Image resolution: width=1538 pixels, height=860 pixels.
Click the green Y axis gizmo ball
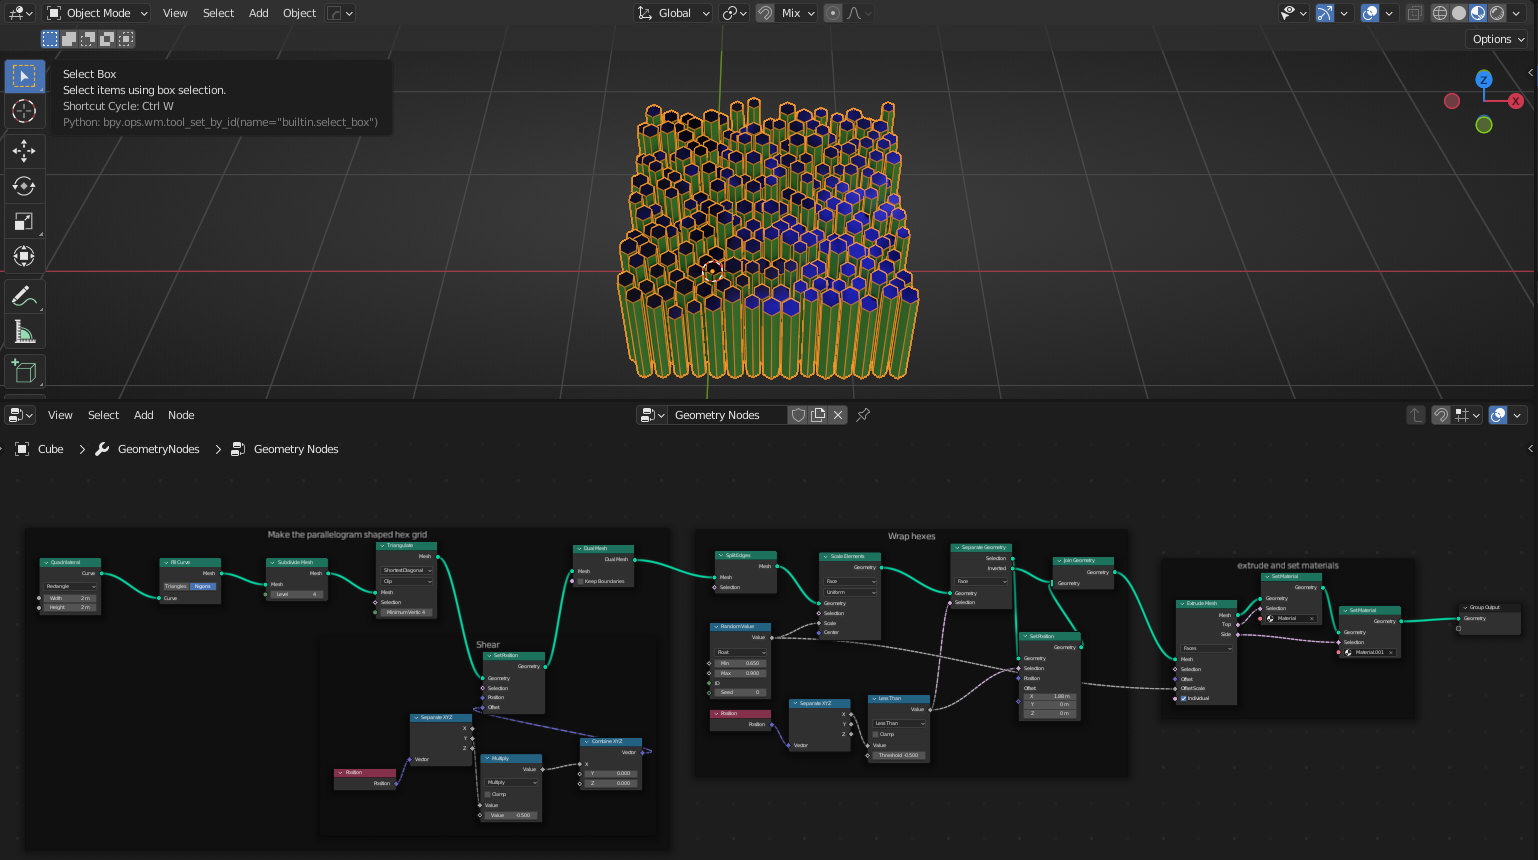(1484, 125)
